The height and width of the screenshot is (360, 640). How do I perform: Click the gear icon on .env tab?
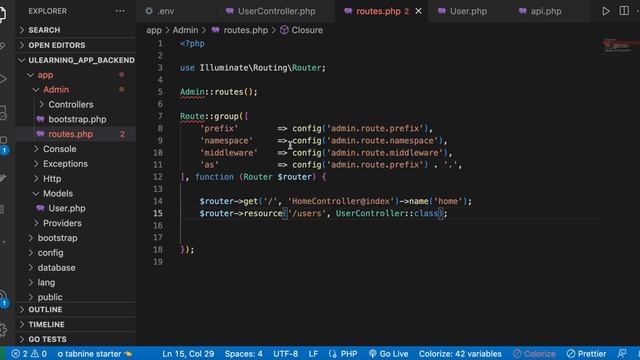coord(149,11)
